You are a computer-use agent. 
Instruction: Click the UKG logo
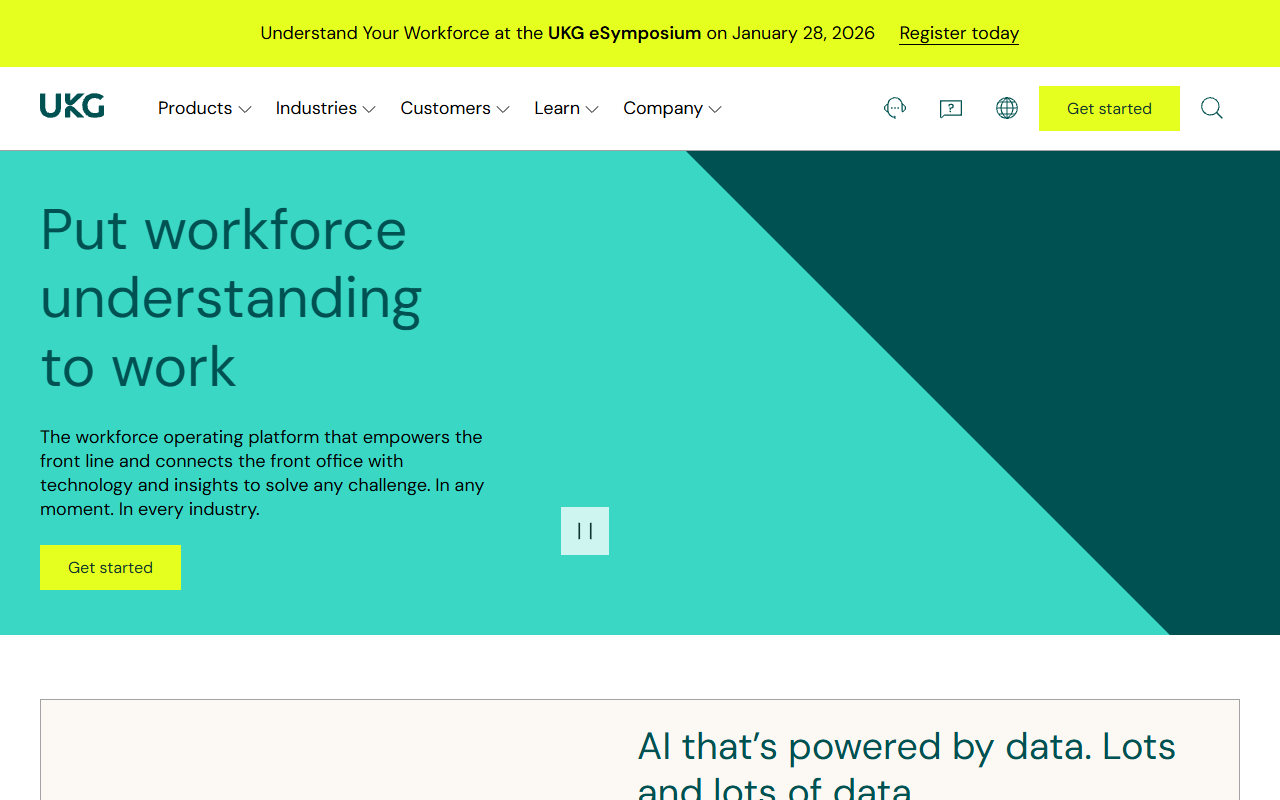point(72,106)
